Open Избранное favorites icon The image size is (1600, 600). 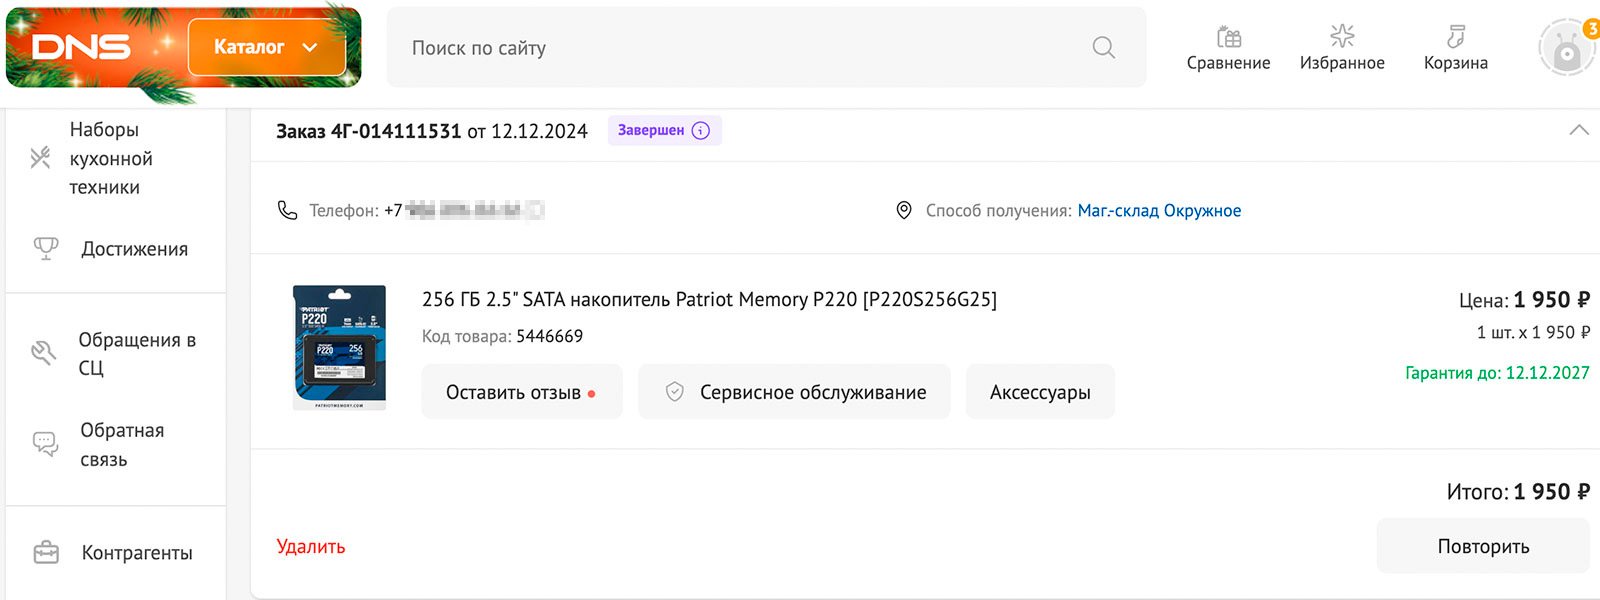coord(1342,38)
